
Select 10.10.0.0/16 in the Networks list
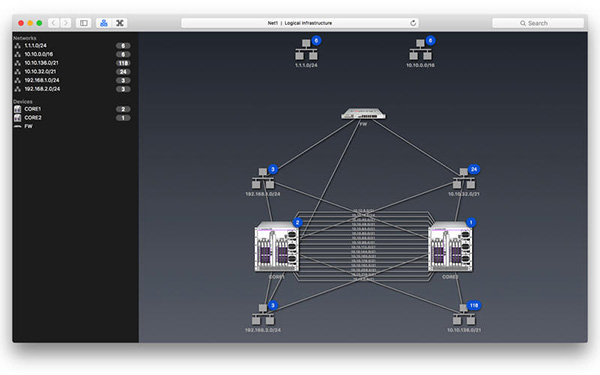[72, 54]
